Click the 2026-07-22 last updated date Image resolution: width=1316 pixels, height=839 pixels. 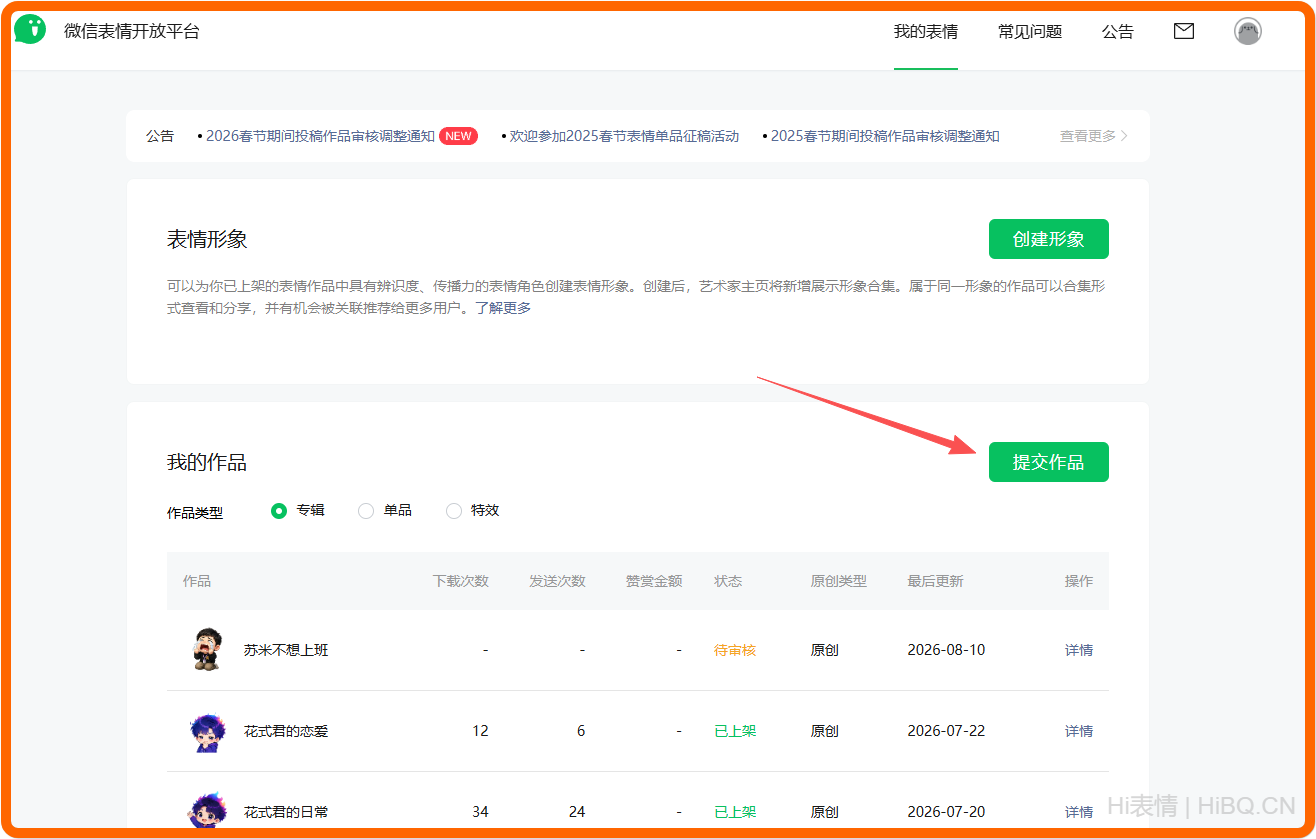(x=946, y=731)
